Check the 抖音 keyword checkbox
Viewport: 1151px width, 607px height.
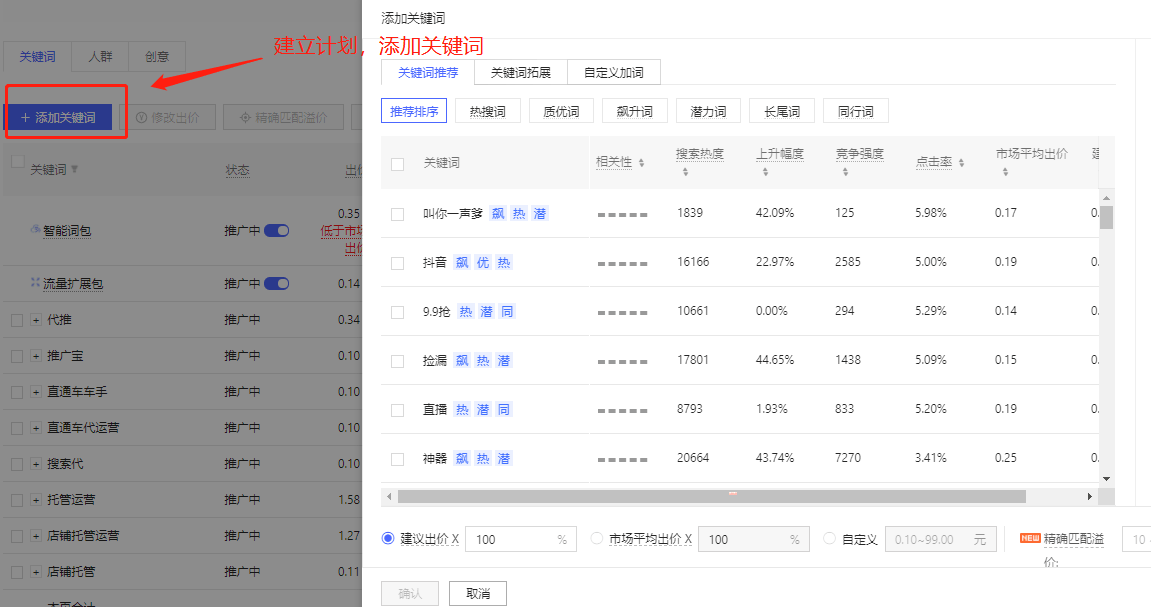(x=397, y=263)
